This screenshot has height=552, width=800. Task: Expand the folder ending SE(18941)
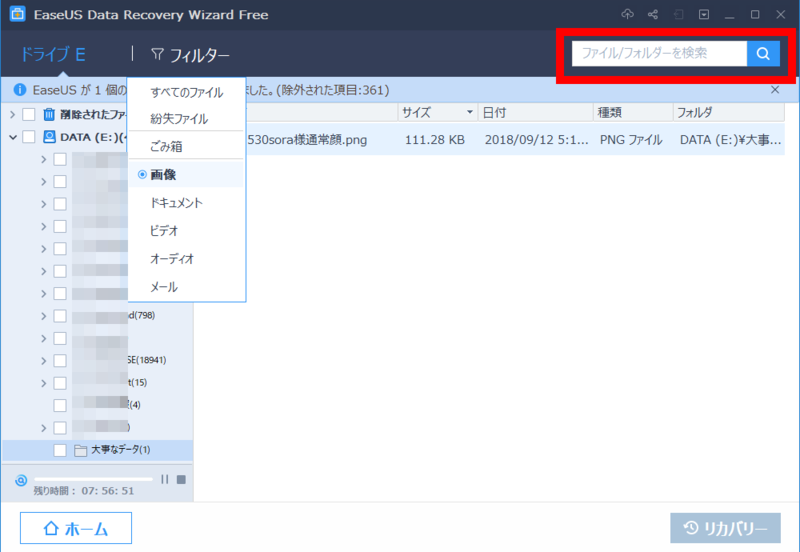(x=44, y=361)
